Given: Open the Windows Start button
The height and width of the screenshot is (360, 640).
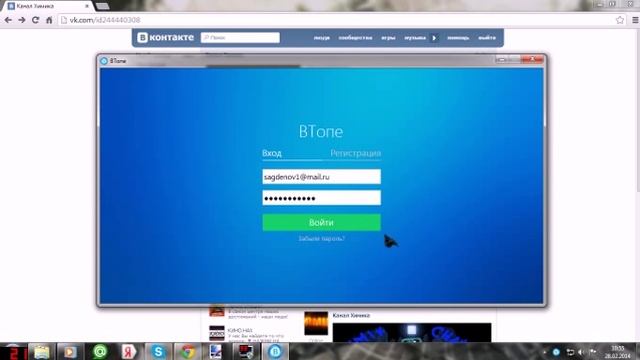Looking at the screenshot, I should tap(13, 352).
